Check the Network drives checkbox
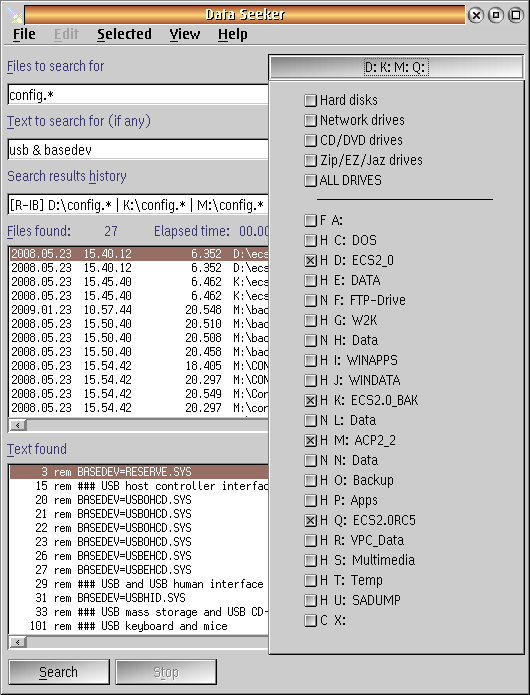This screenshot has height=695, width=530. pos(311,121)
